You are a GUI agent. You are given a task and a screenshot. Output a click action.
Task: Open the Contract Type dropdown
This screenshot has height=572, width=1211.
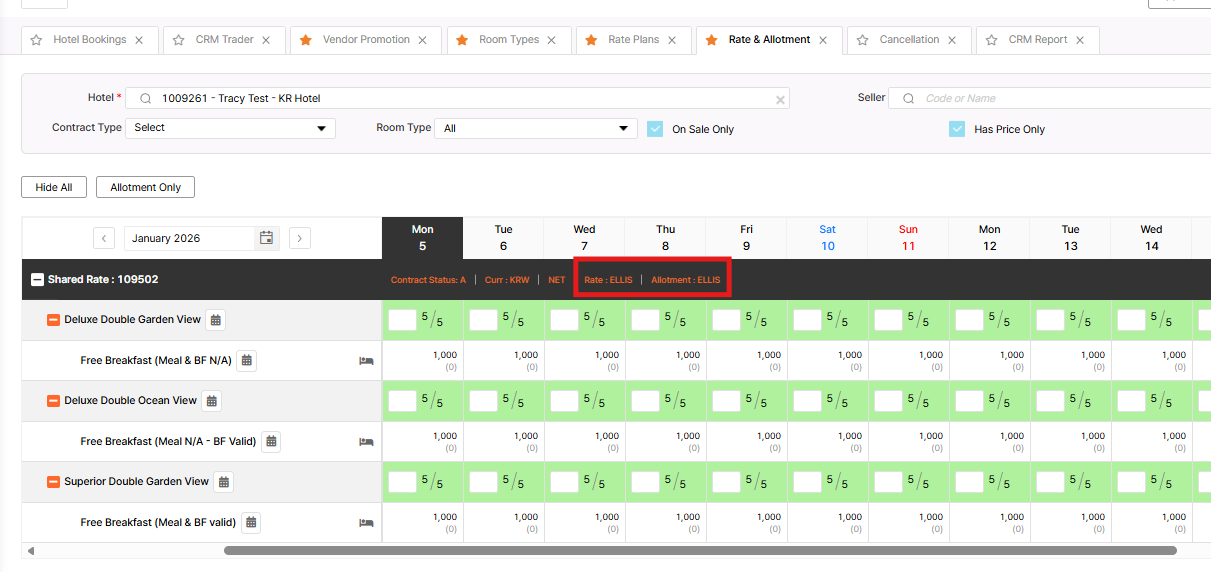(230, 128)
